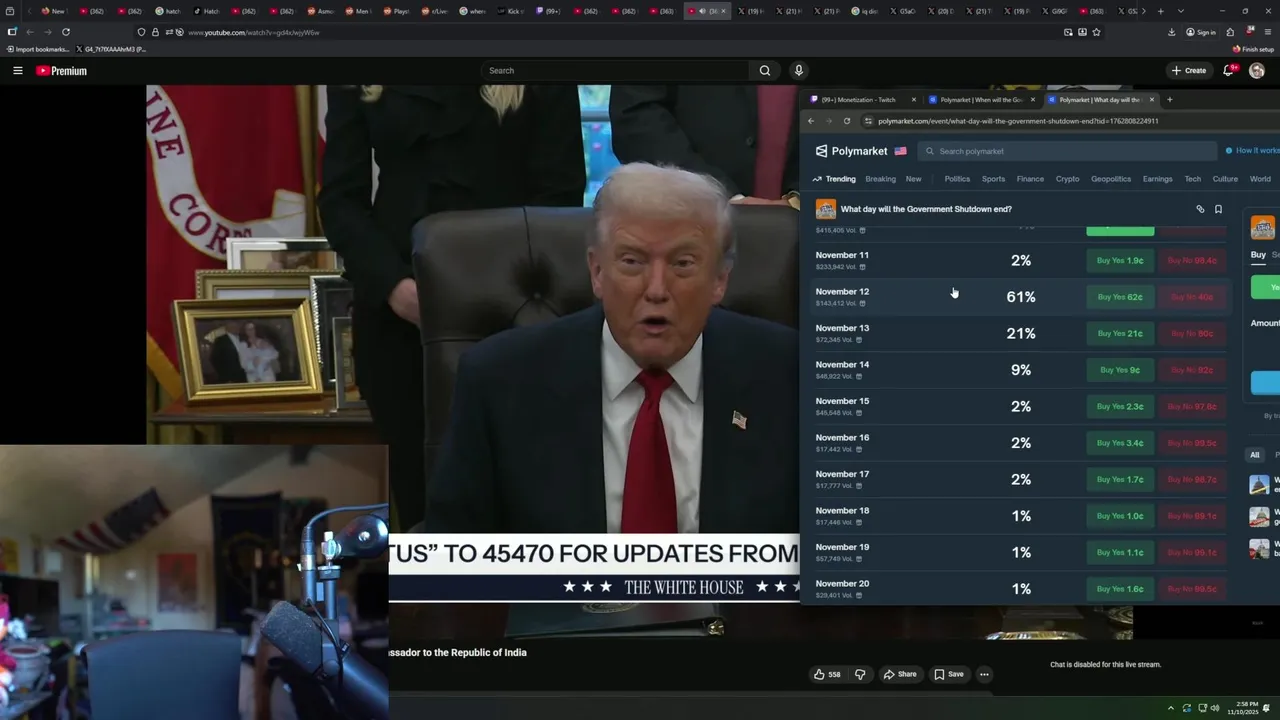This screenshot has height=720, width=1280.
Task: Click YouTube search input field
Action: coord(615,71)
